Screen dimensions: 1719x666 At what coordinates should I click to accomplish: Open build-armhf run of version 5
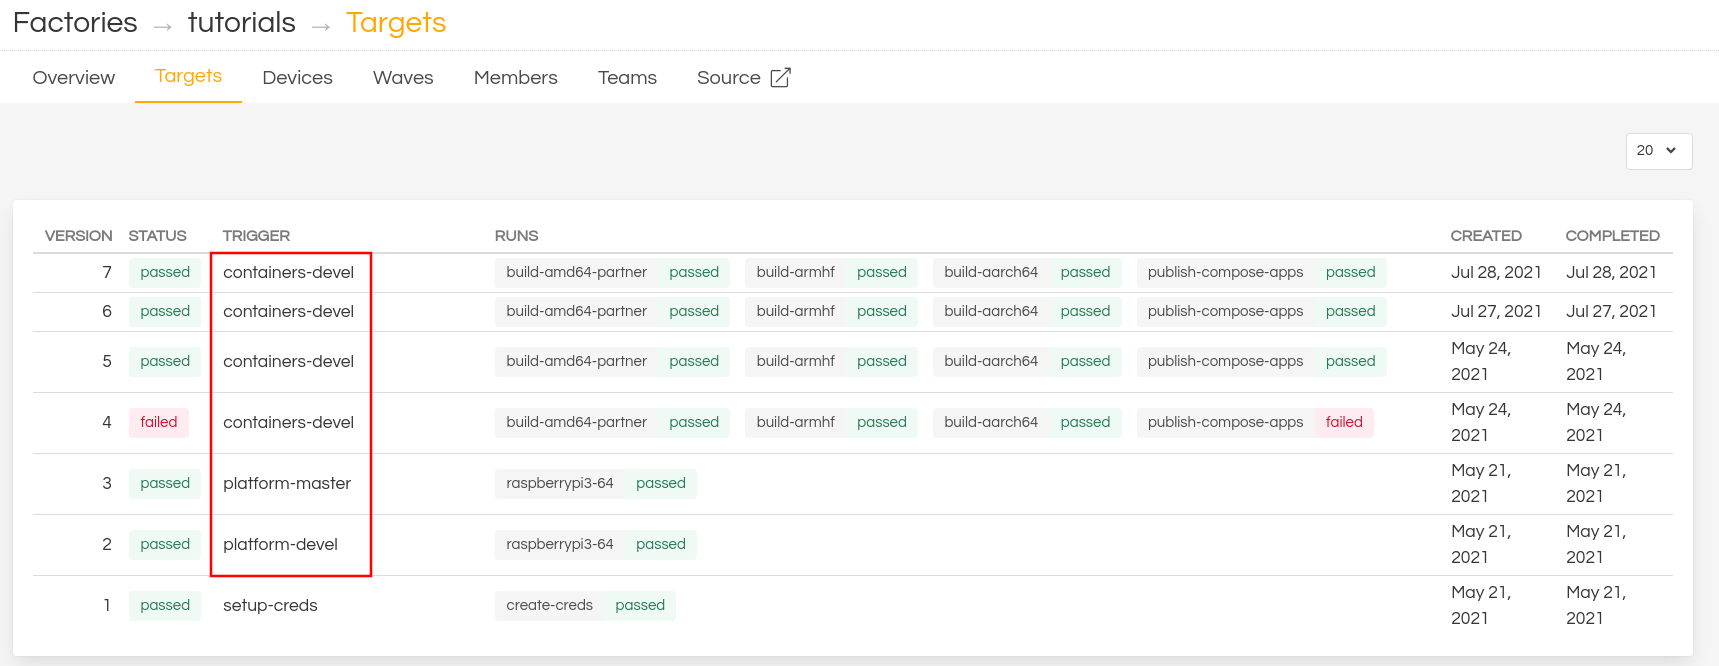831,361
